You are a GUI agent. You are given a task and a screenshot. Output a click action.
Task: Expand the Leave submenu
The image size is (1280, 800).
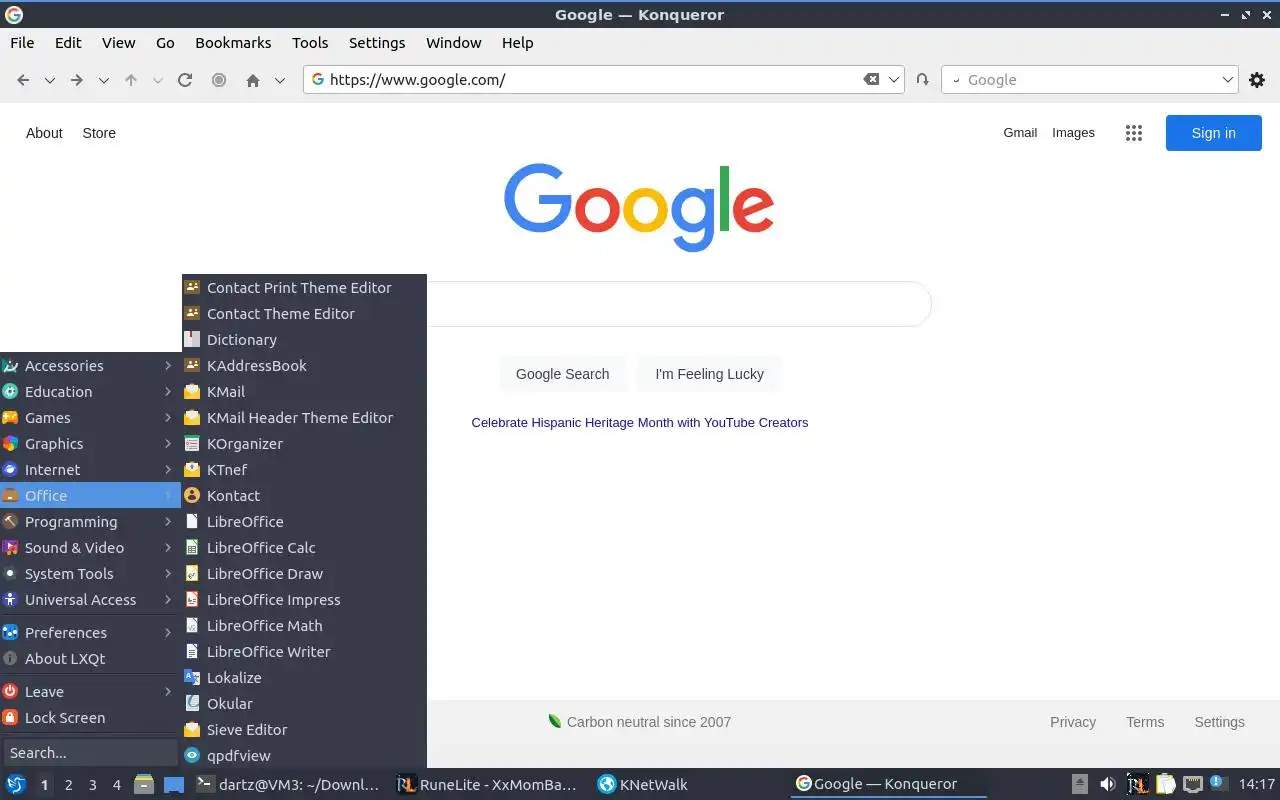[x=90, y=692]
